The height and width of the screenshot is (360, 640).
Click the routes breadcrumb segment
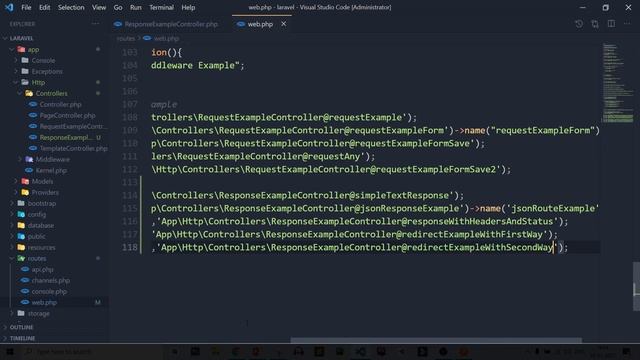point(125,38)
